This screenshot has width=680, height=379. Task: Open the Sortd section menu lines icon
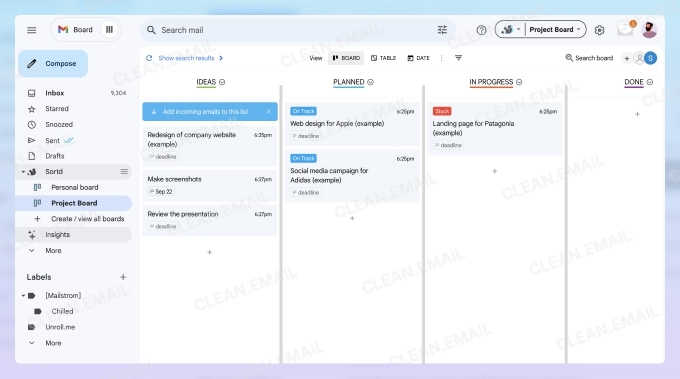pyautogui.click(x=124, y=171)
